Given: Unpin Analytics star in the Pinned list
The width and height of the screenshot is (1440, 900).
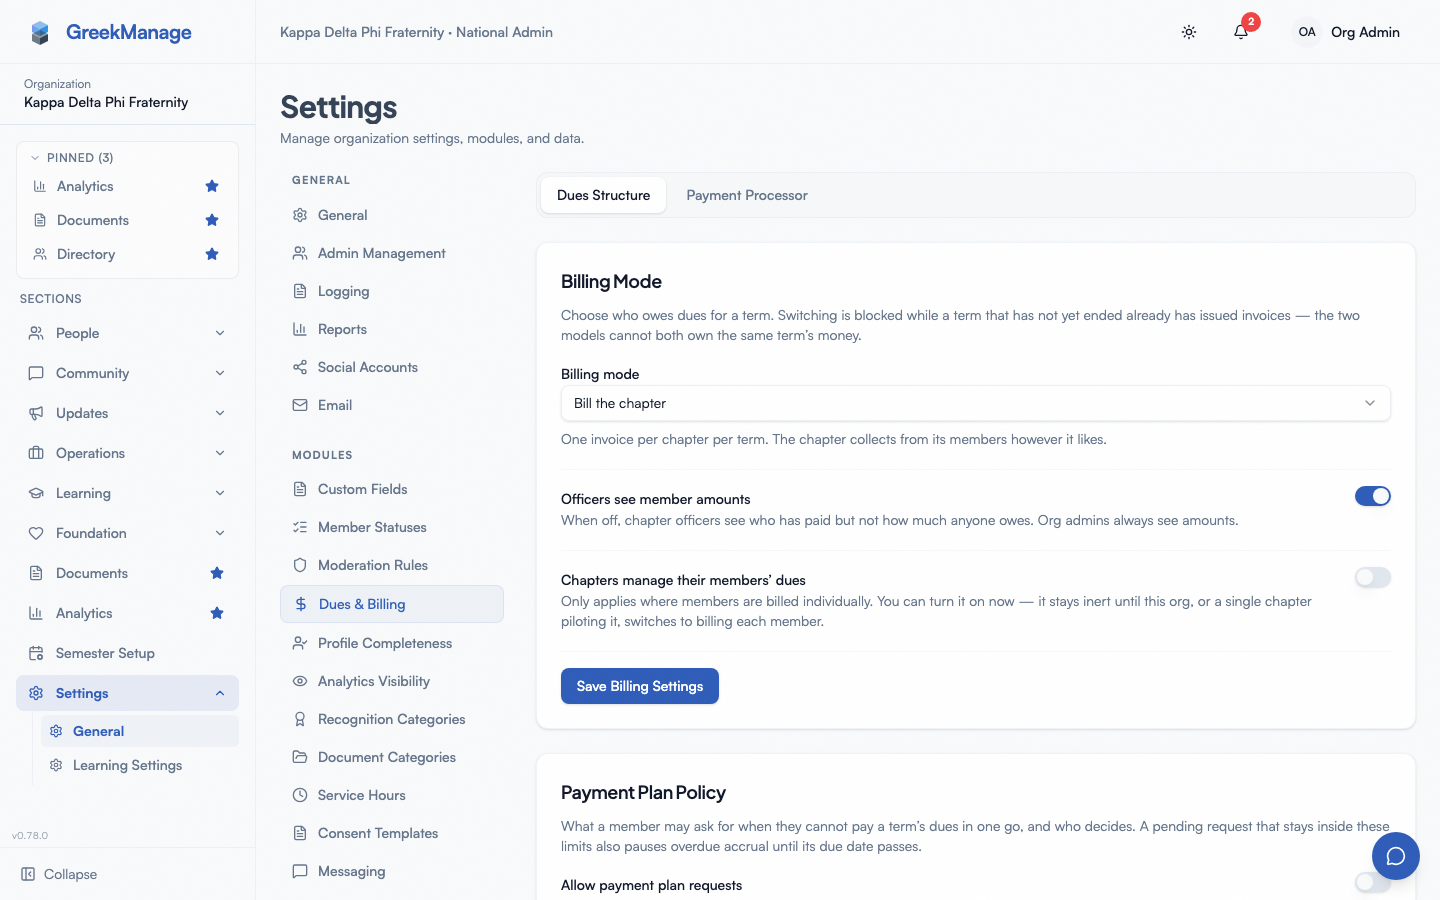Looking at the screenshot, I should pos(212,186).
